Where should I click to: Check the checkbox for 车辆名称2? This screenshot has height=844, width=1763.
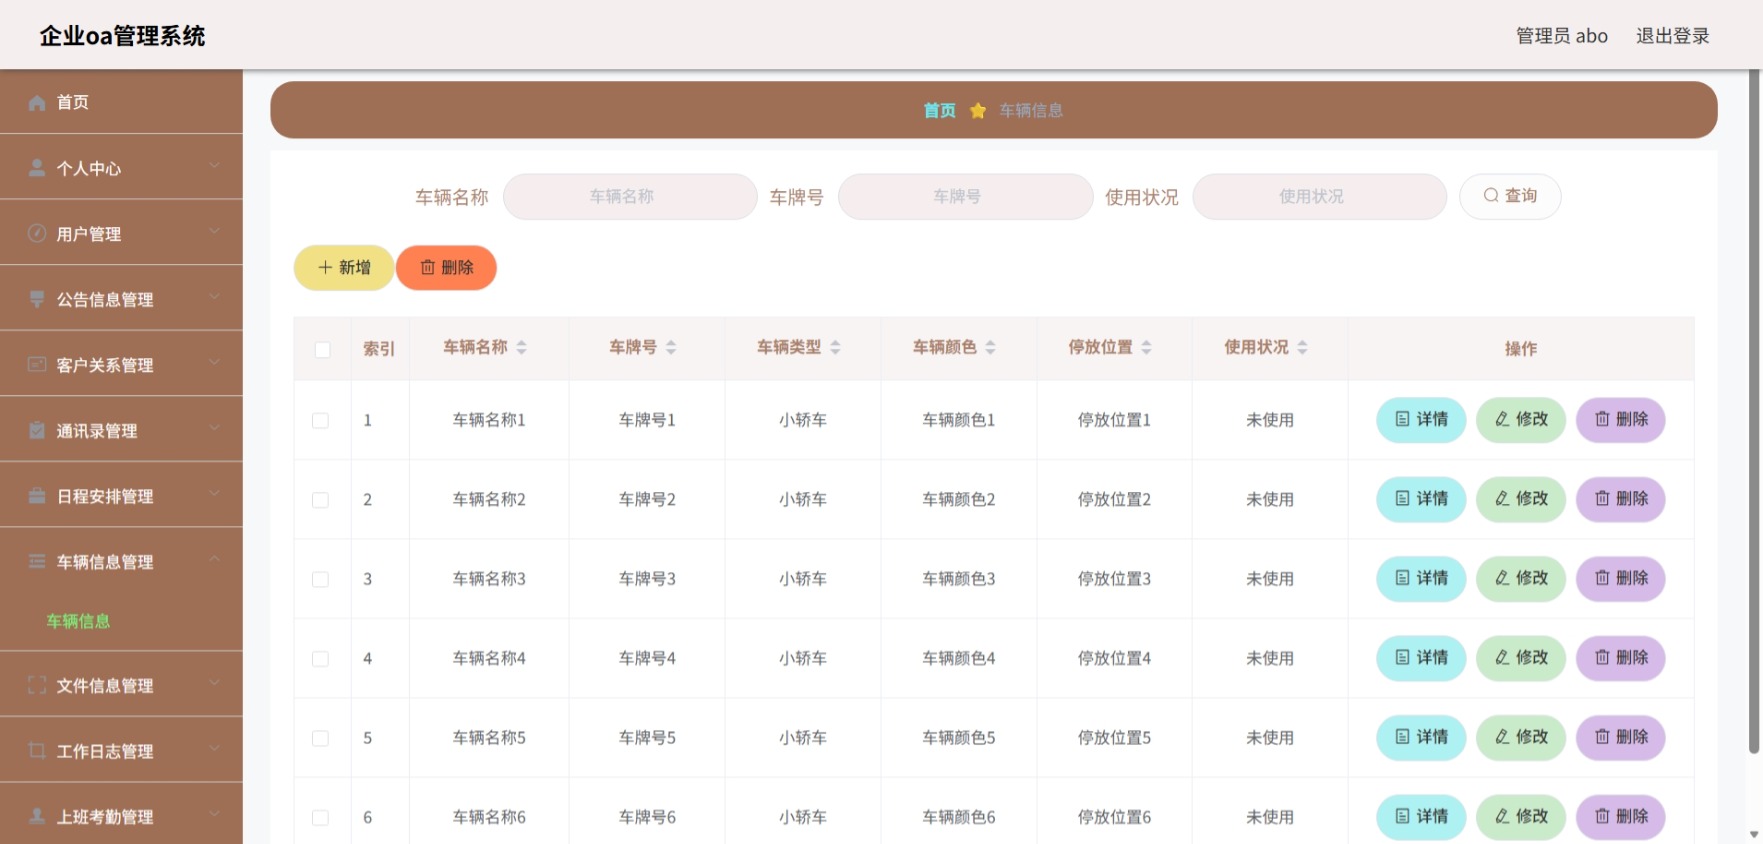click(320, 500)
